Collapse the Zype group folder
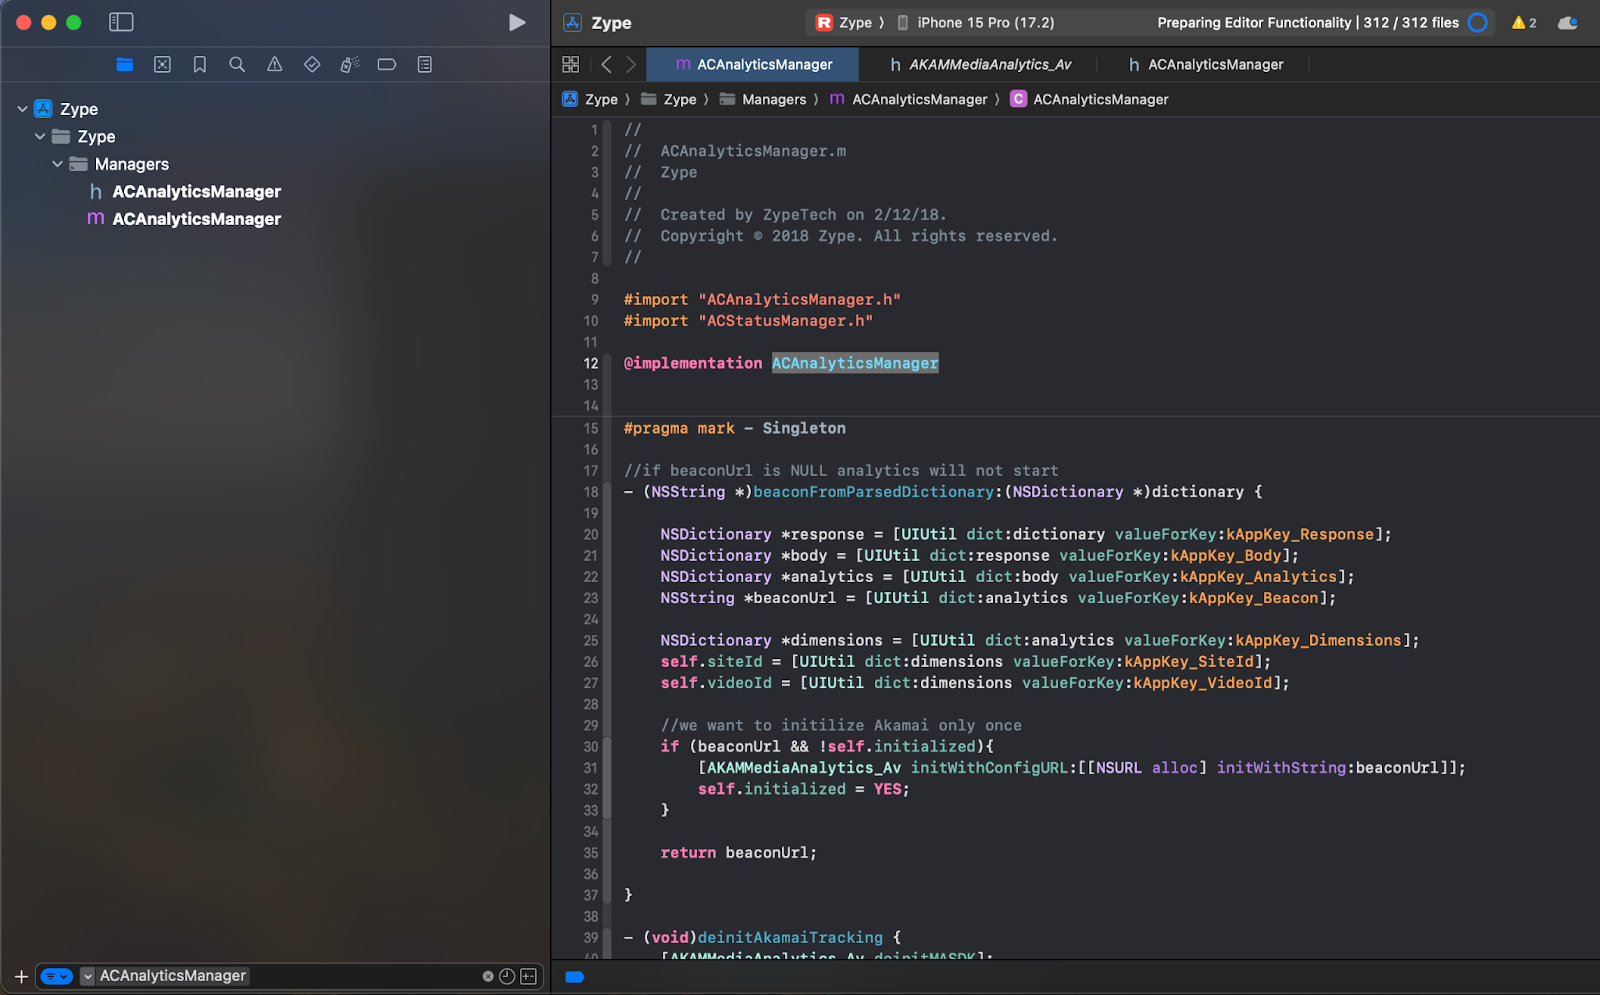This screenshot has width=1600, height=995. tap(40, 136)
